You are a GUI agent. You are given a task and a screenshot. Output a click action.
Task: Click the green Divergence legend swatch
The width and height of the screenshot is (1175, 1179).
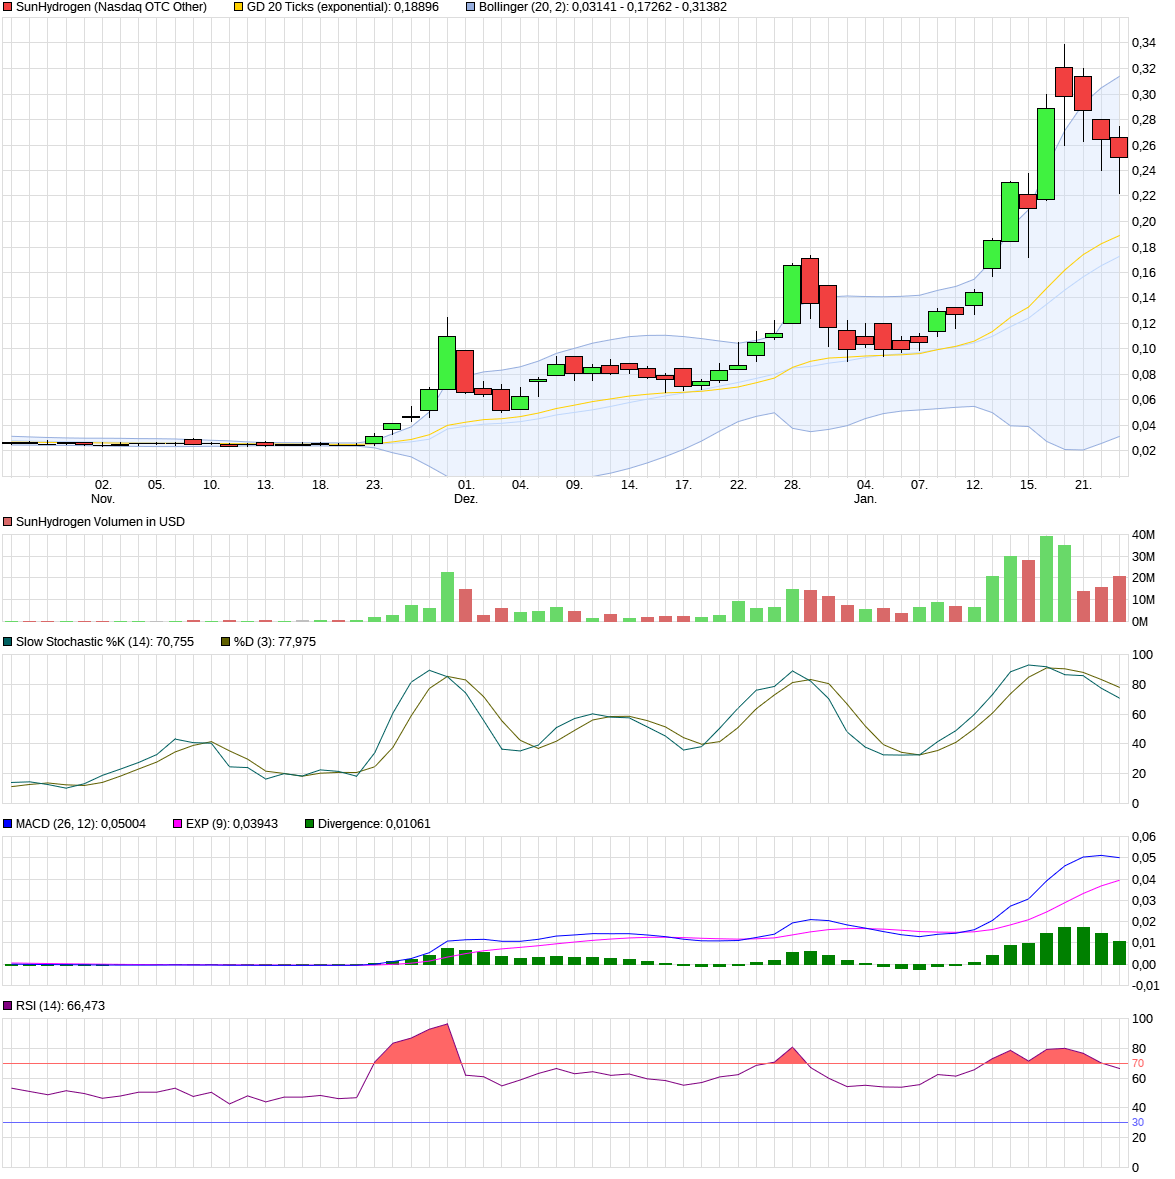tap(309, 824)
